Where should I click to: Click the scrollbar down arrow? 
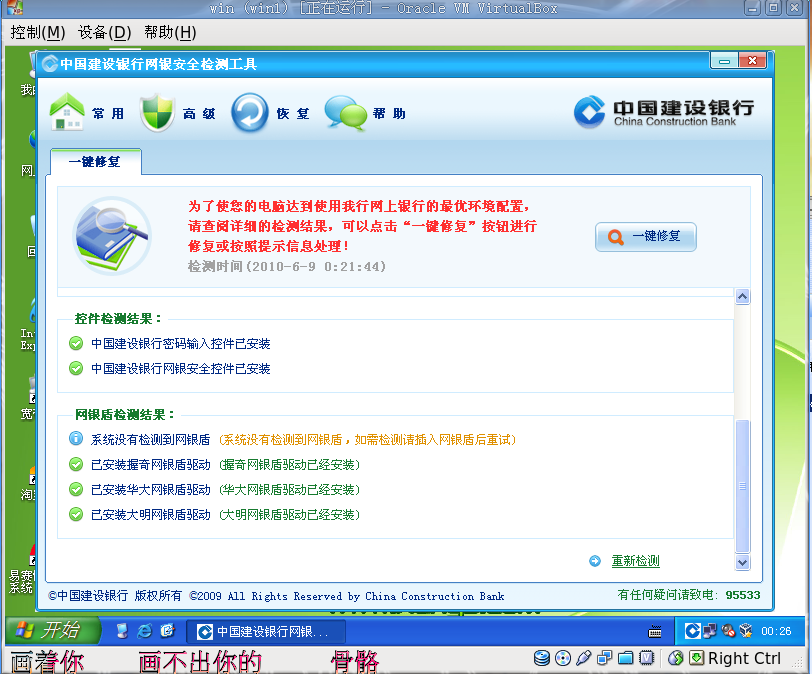(743, 563)
